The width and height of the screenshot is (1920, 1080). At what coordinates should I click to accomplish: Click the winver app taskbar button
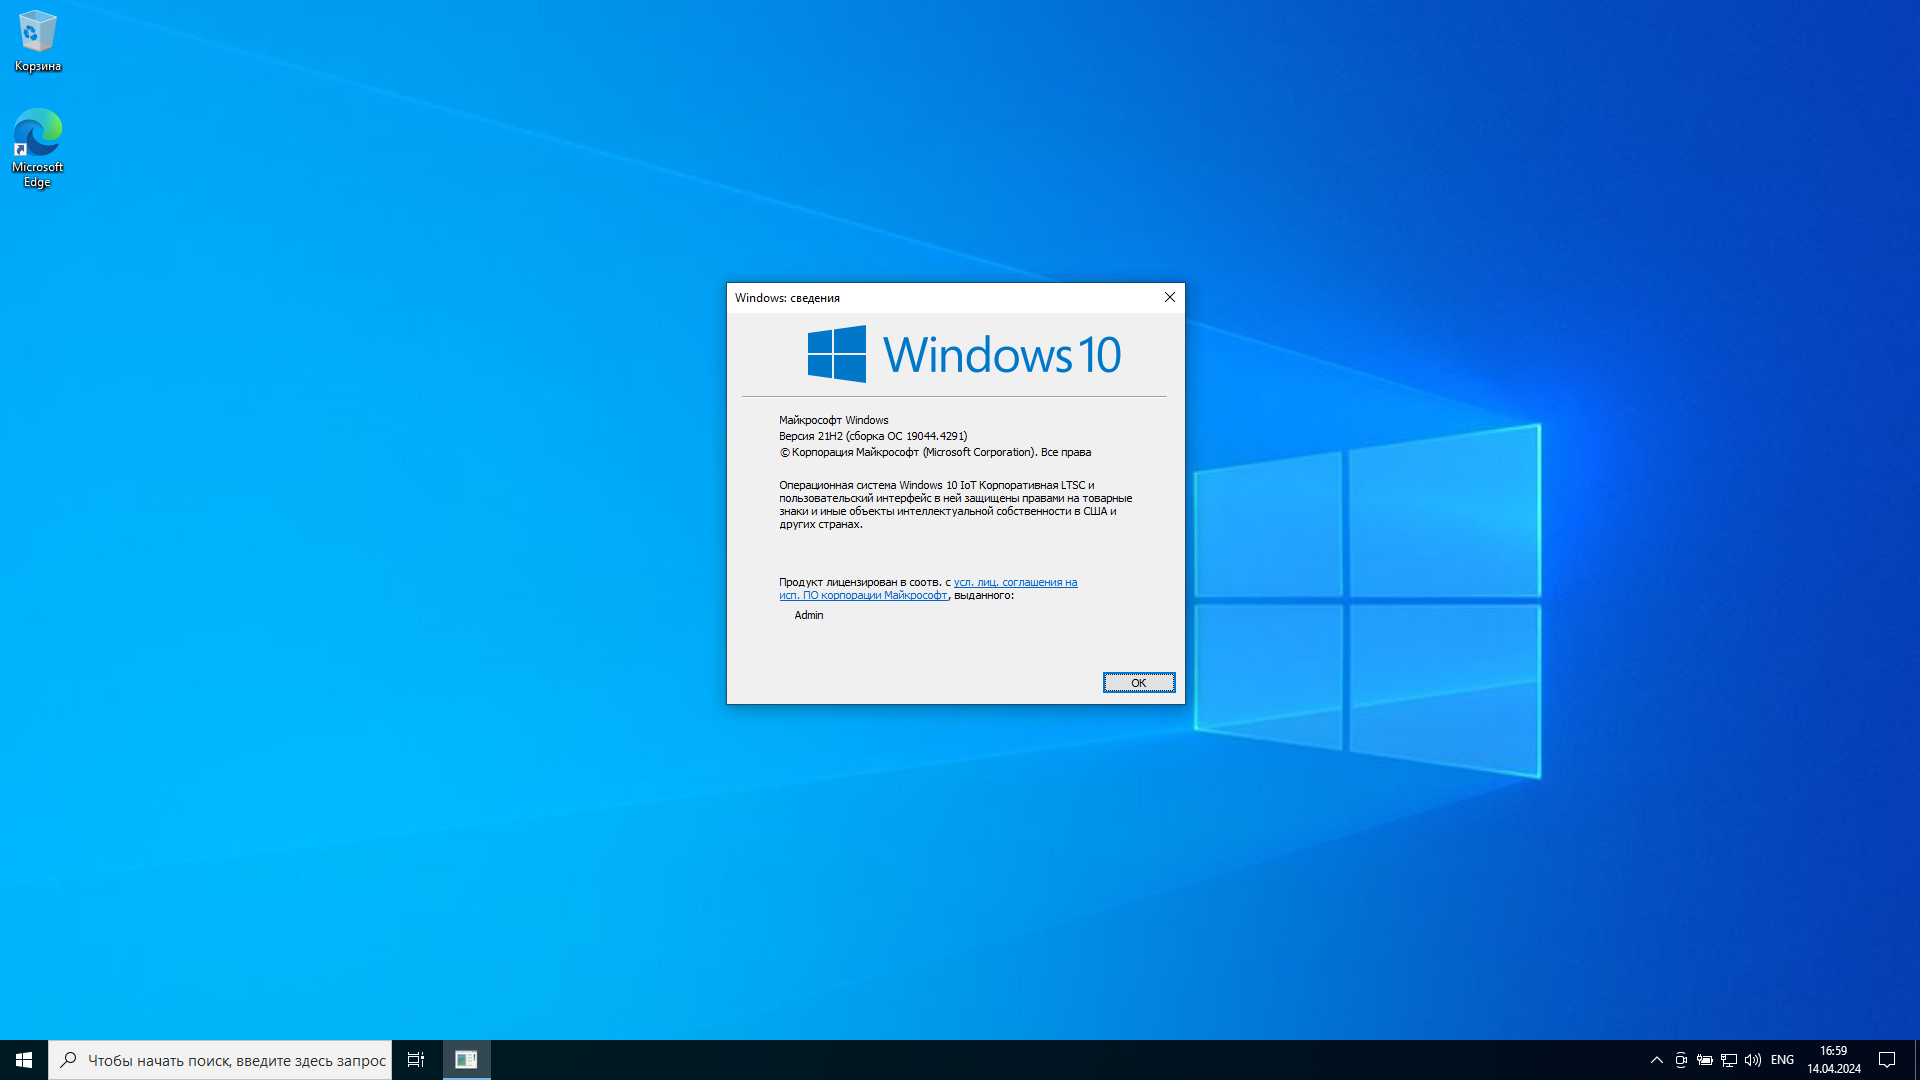pos(466,1060)
